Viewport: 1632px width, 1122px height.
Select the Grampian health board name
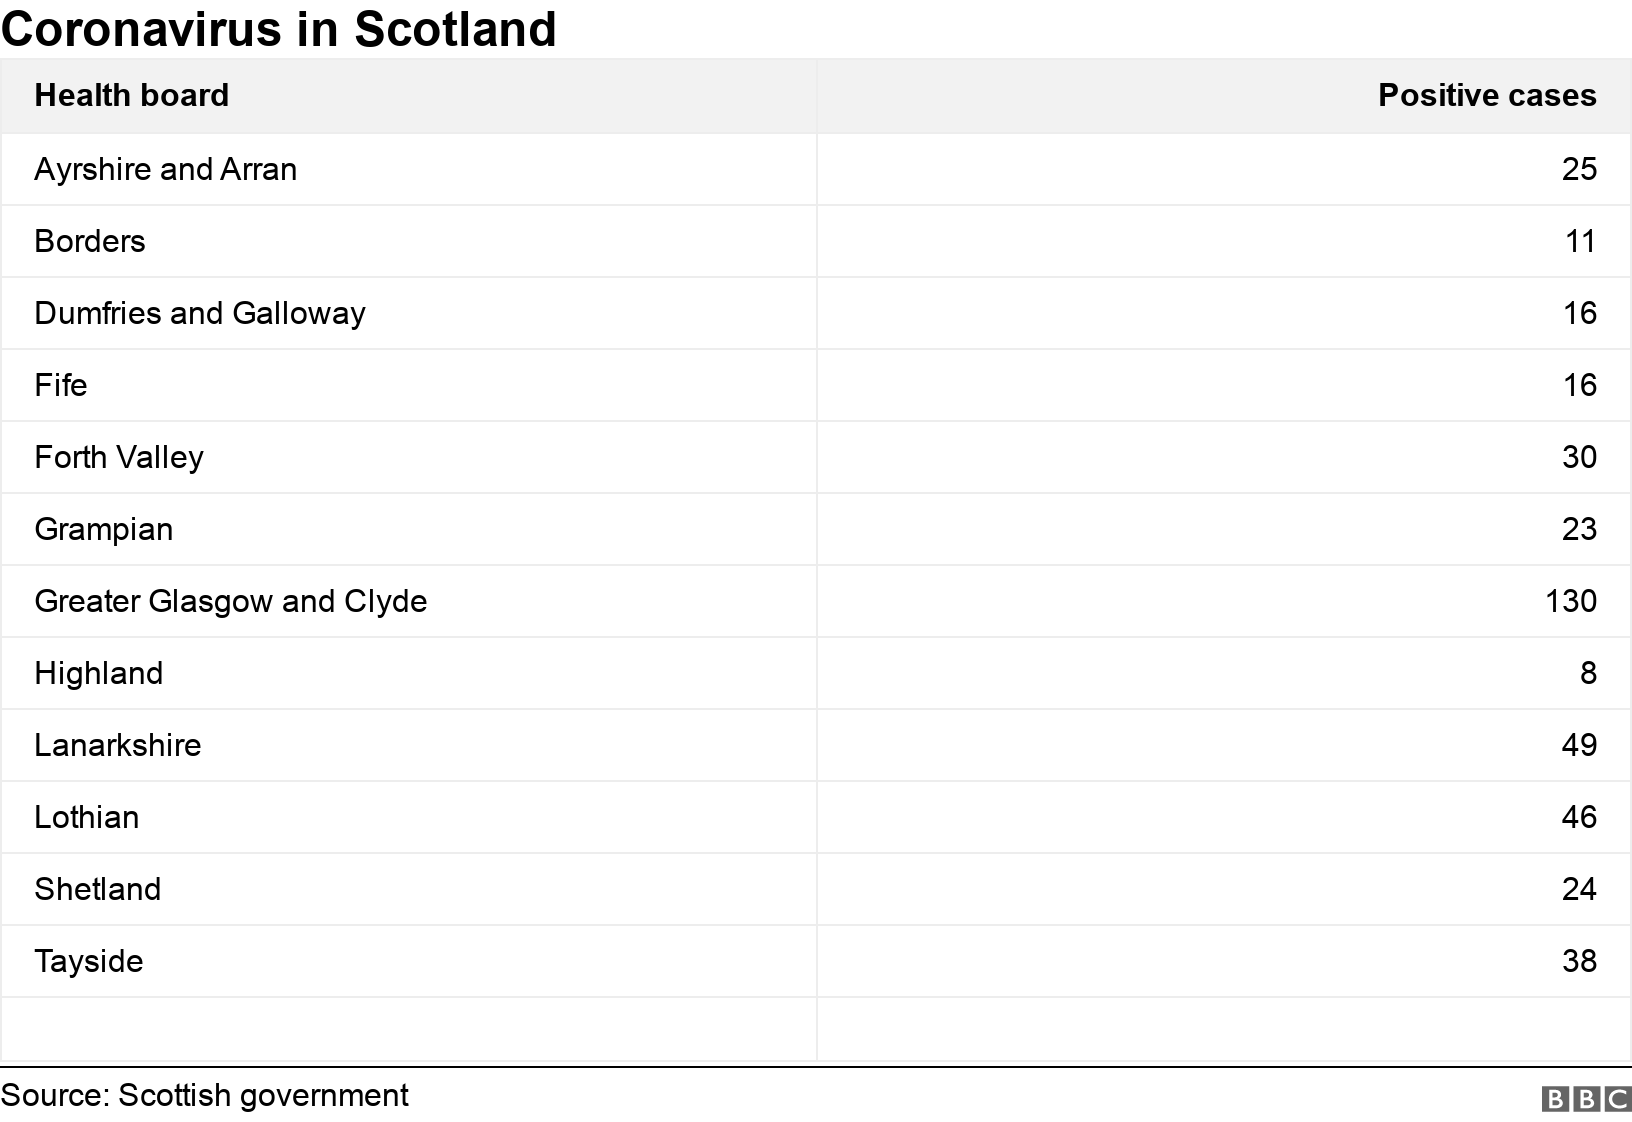click(103, 529)
